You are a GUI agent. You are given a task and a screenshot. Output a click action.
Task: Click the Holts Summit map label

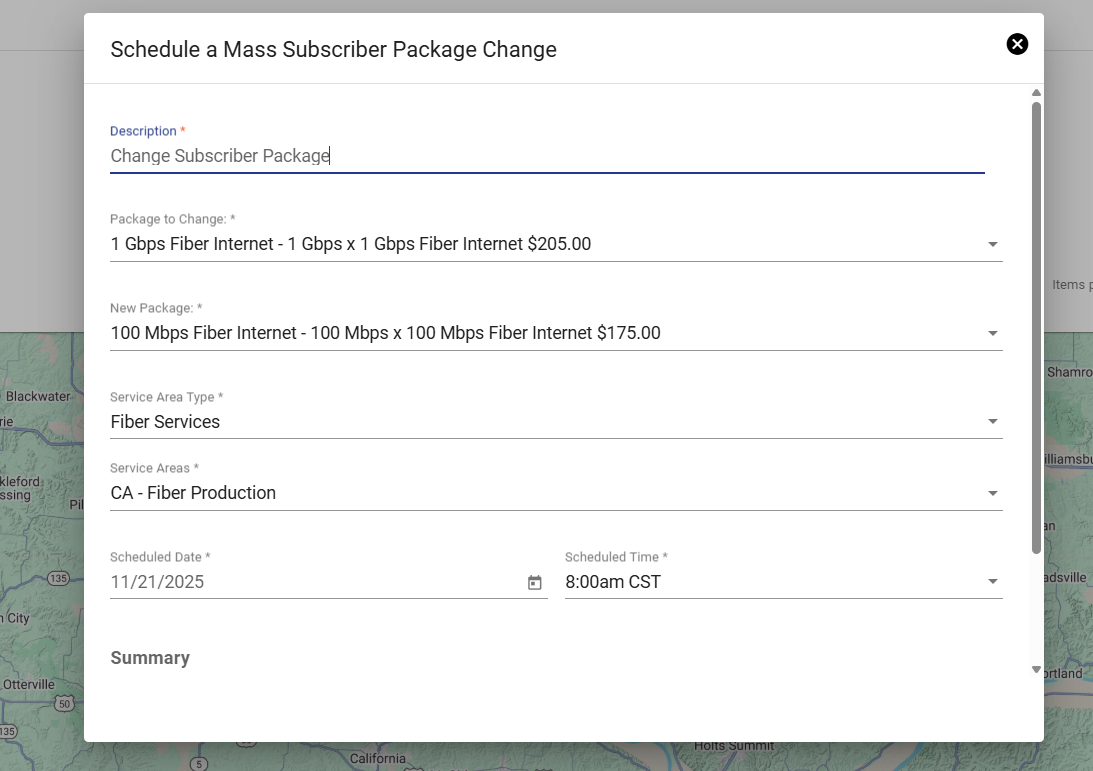coord(735,746)
